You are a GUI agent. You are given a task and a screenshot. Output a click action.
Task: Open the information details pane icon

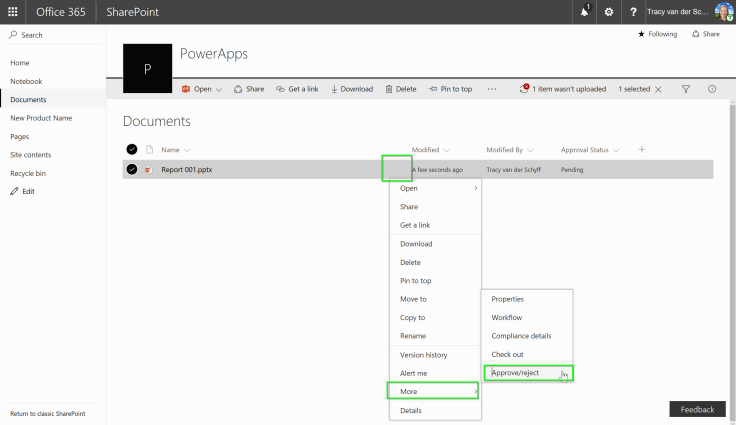tap(712, 89)
